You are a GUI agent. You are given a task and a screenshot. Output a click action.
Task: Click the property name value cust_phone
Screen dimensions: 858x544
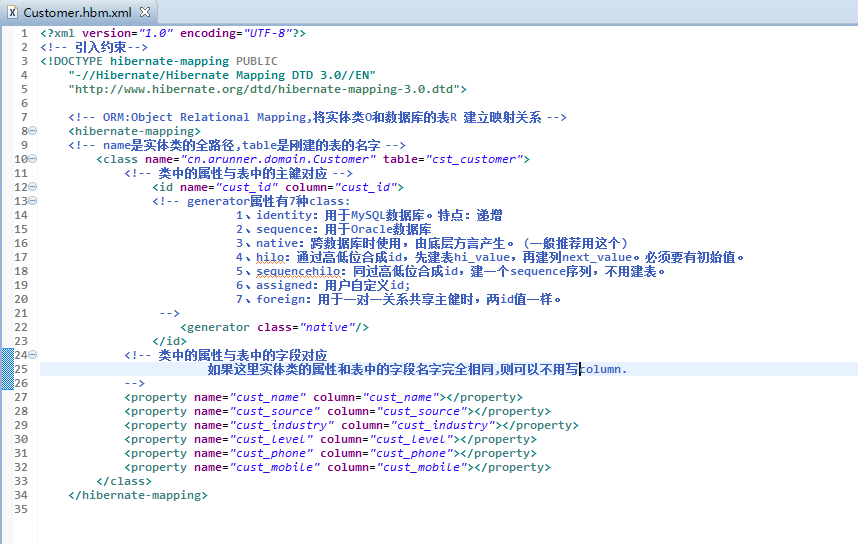(271, 453)
